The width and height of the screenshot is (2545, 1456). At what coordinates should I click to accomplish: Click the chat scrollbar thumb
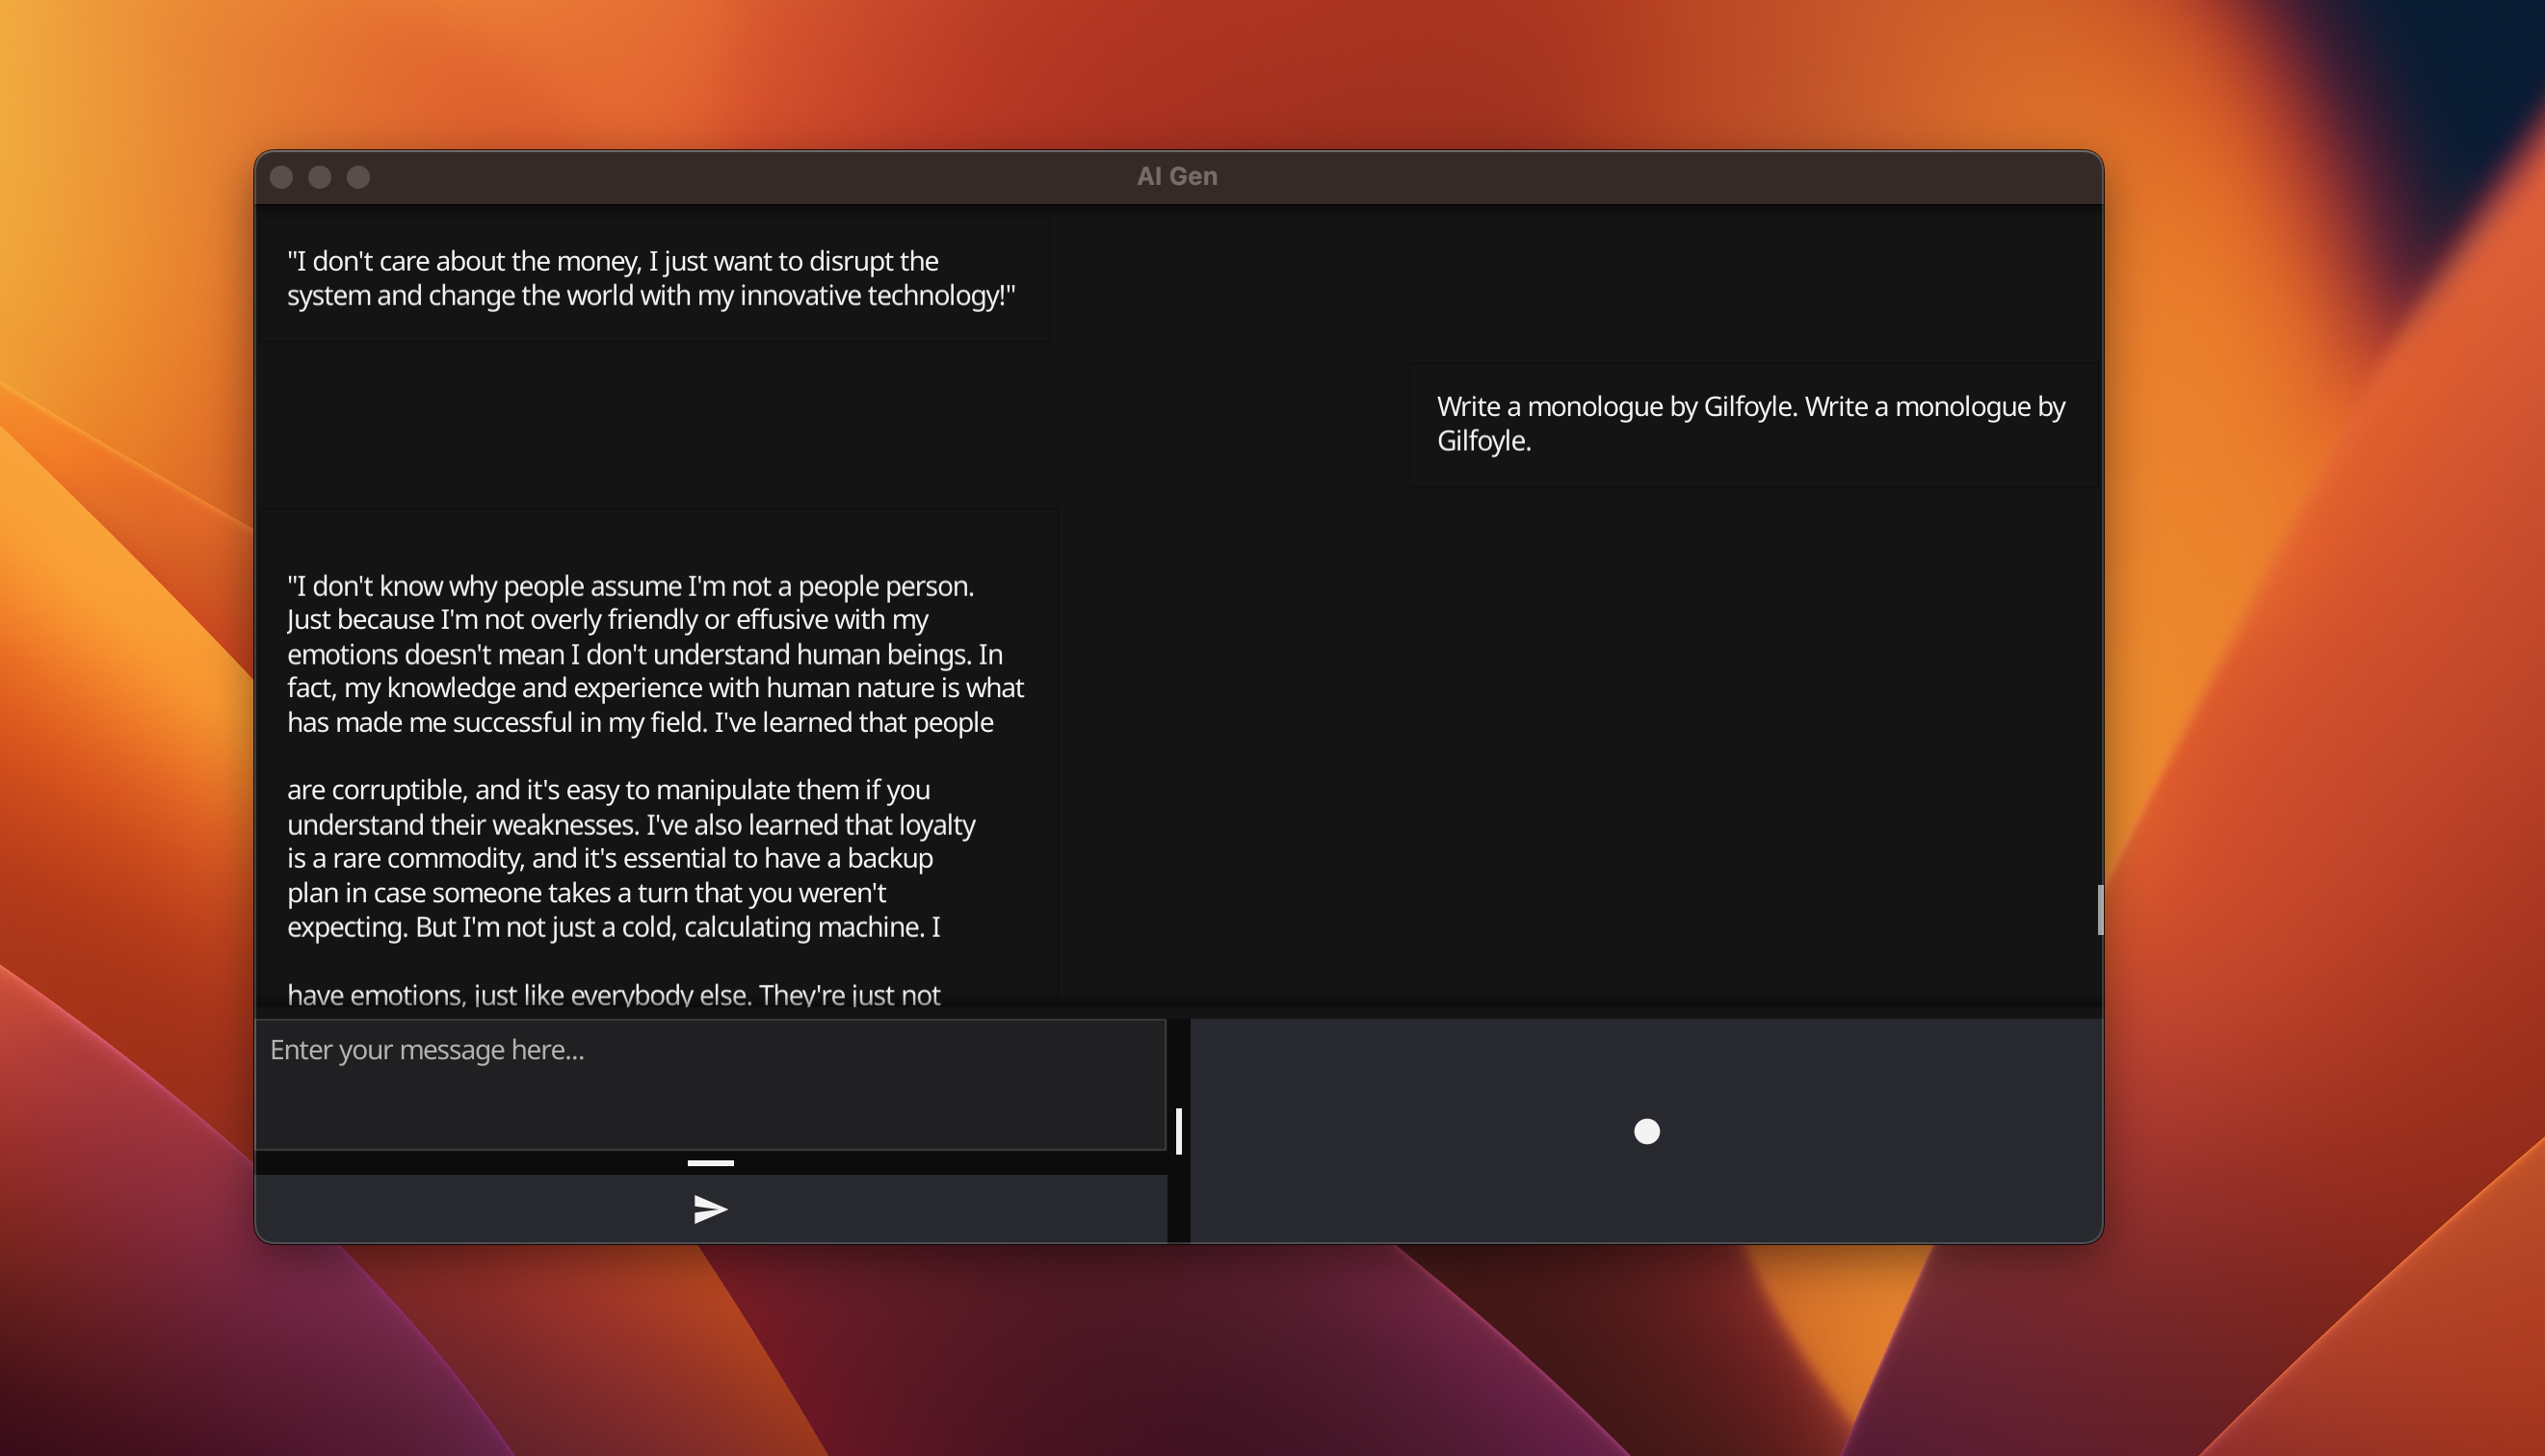2099,910
